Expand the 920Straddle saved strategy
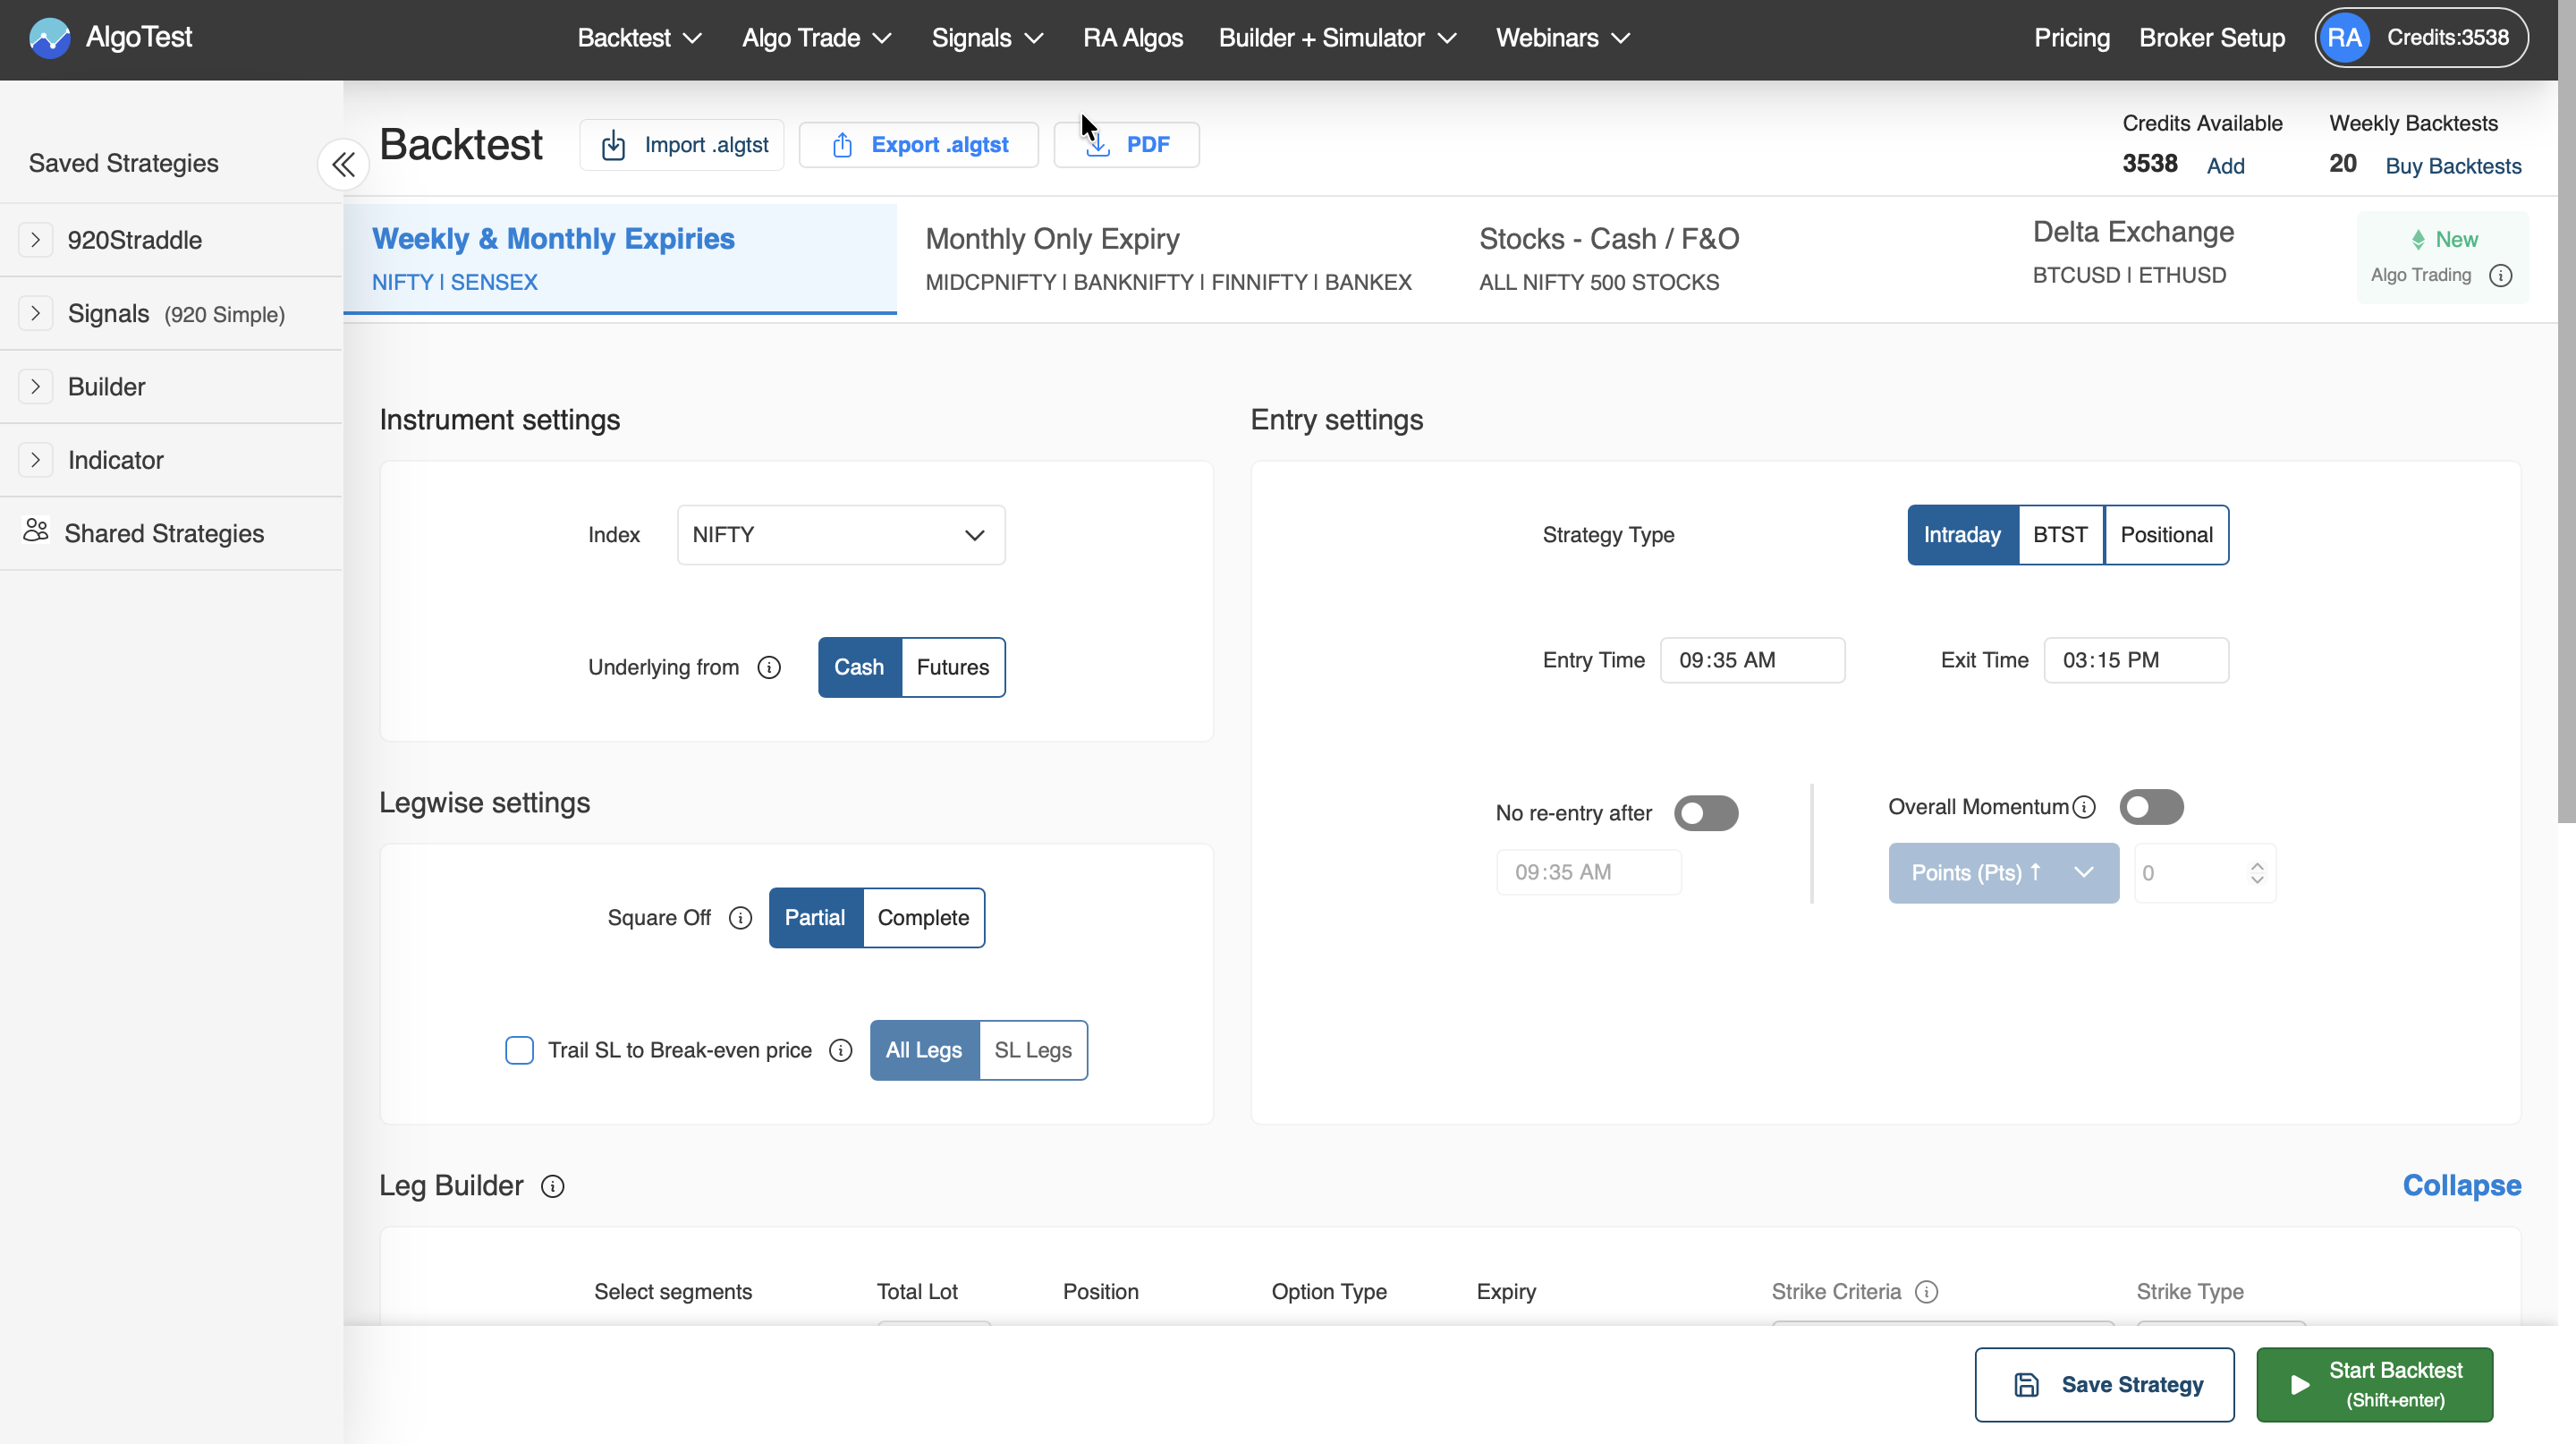This screenshot has width=2576, height=1444. coord(36,240)
